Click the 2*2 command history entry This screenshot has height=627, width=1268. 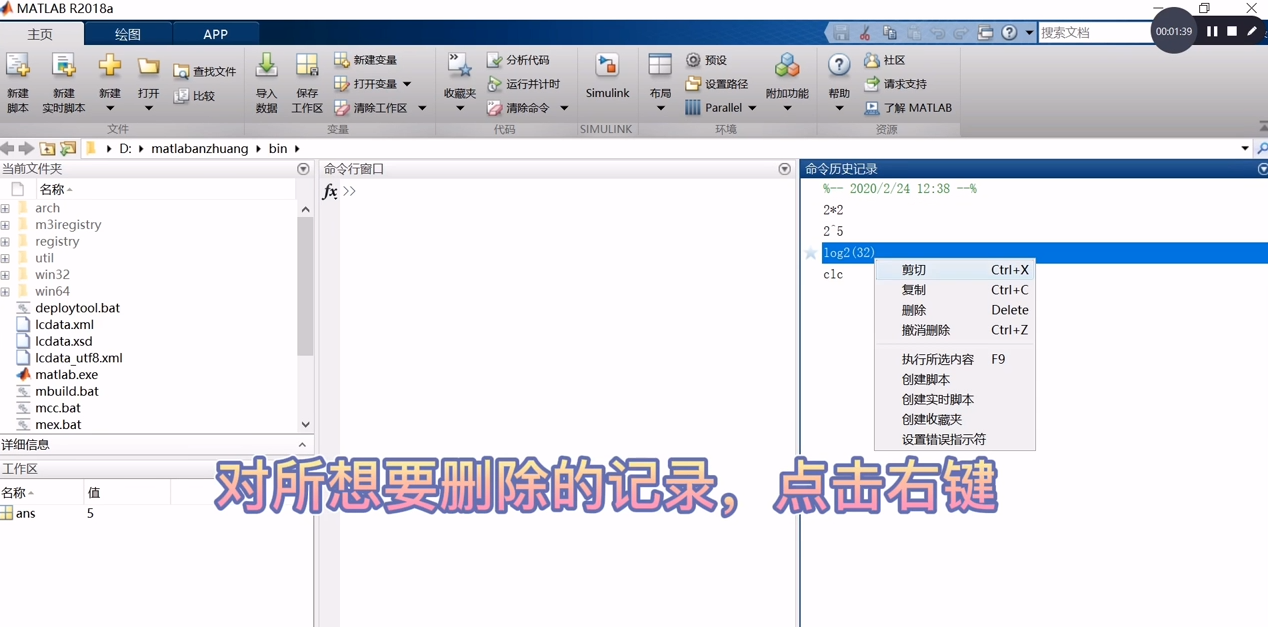click(833, 211)
